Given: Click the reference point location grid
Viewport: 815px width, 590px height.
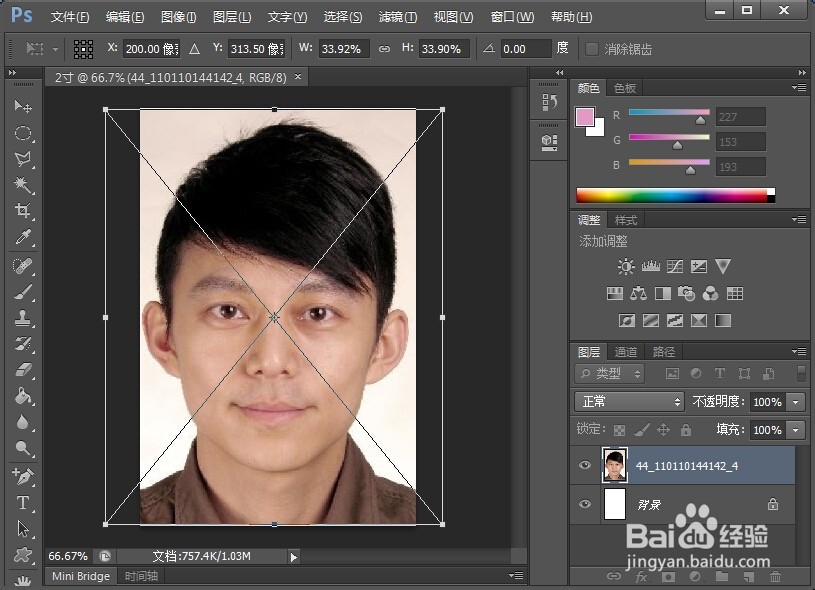Looking at the screenshot, I should (x=83, y=49).
